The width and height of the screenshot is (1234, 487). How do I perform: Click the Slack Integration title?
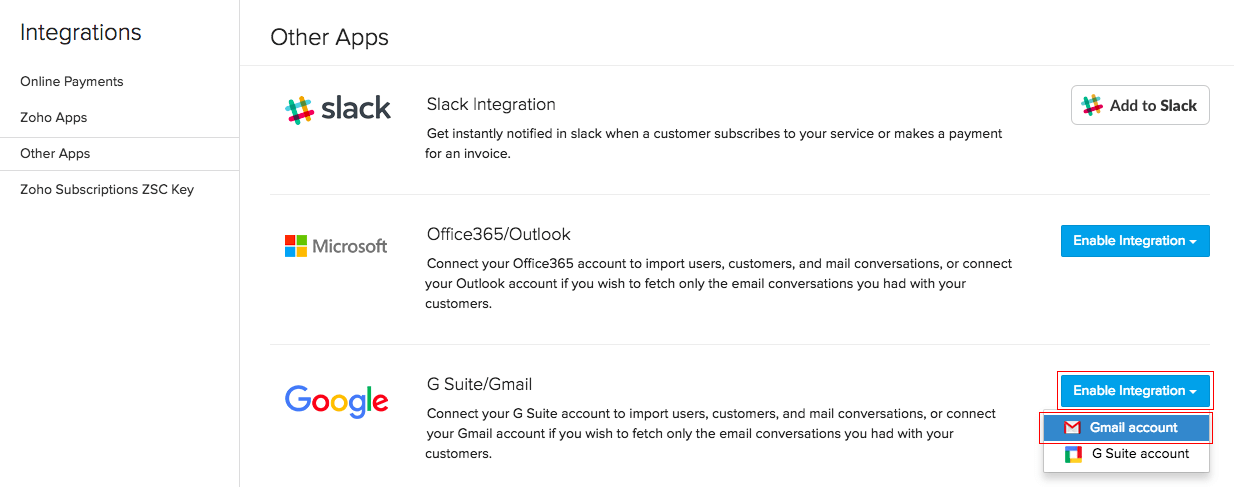[x=491, y=105]
